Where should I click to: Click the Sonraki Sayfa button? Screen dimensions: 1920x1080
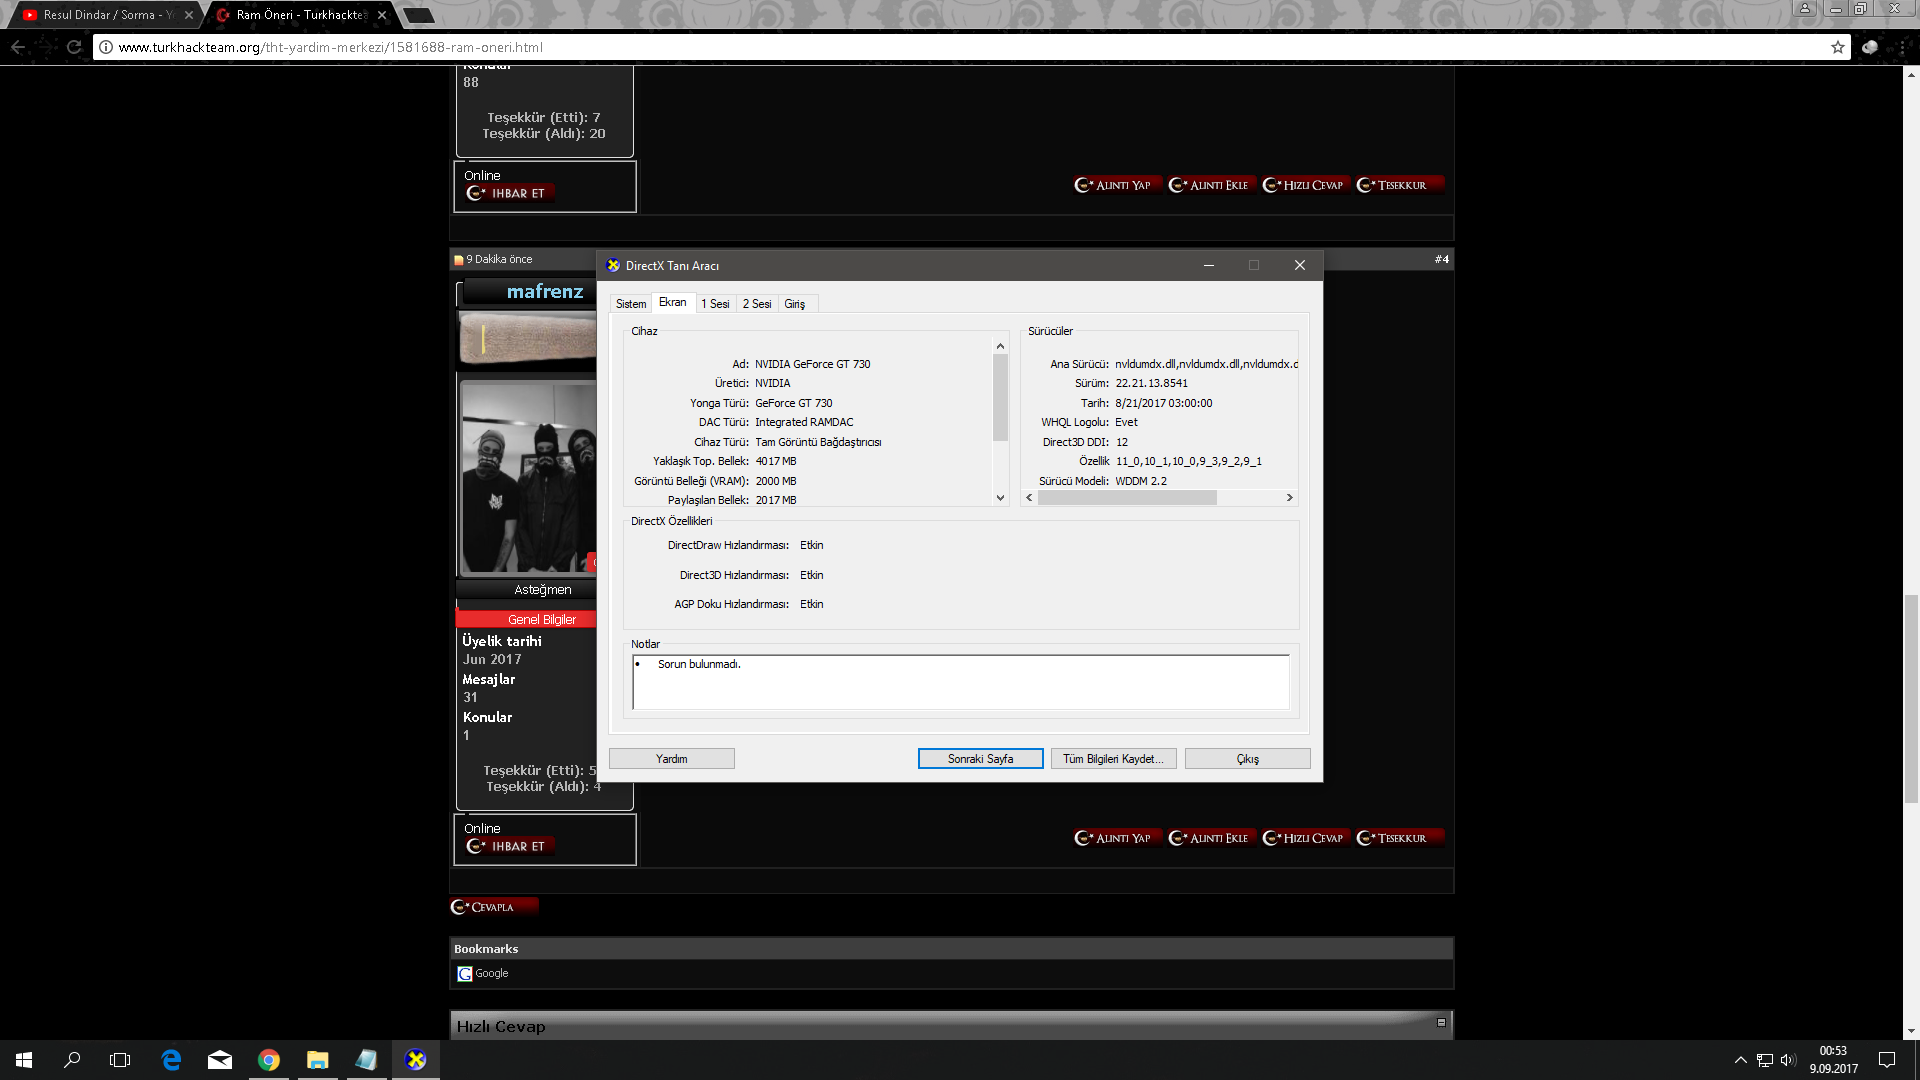980,759
